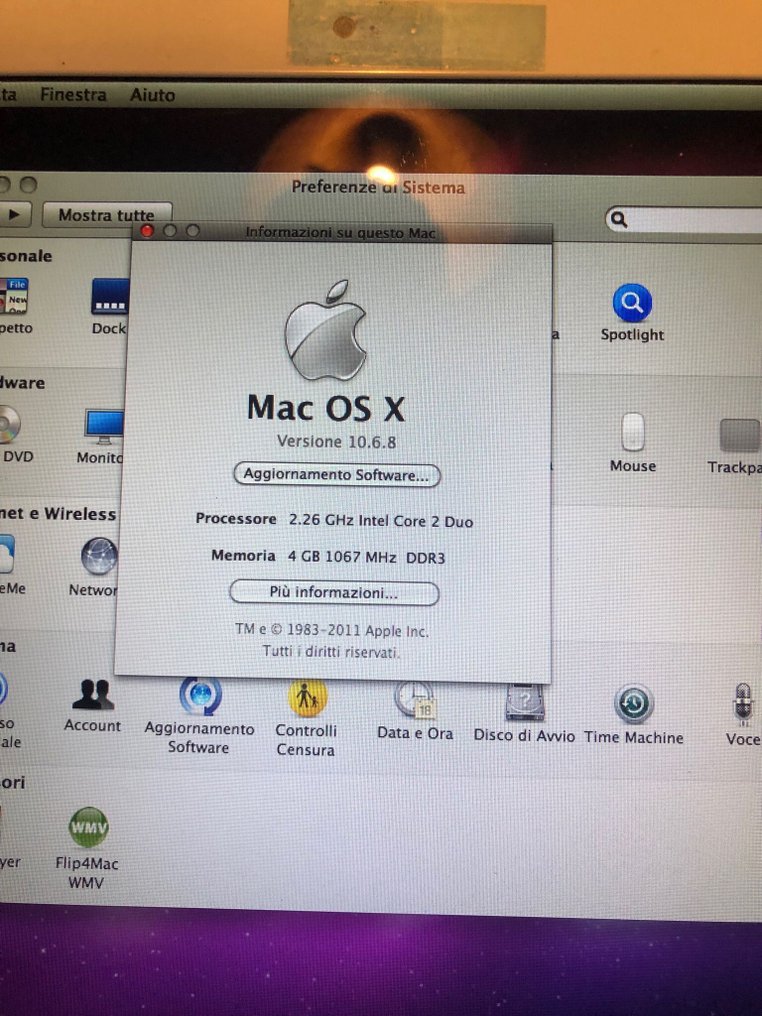Viewport: 762px width, 1016px height.
Task: Click Aggiornamento Software... button in Informazioni window
Action: (336, 475)
